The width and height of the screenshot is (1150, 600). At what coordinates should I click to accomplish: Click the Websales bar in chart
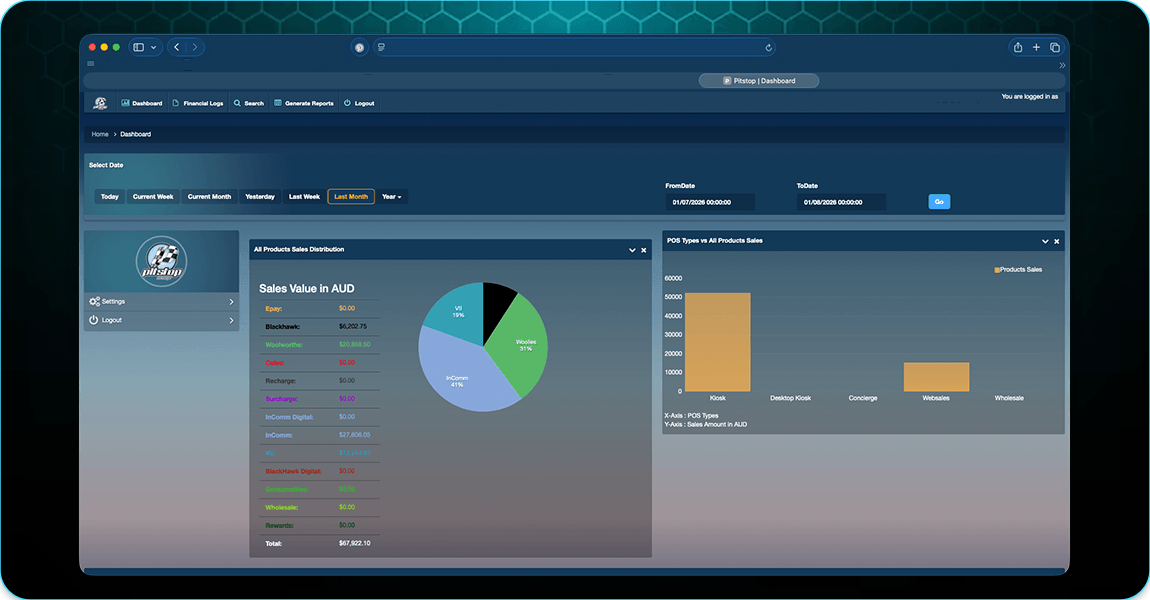click(x=936, y=377)
